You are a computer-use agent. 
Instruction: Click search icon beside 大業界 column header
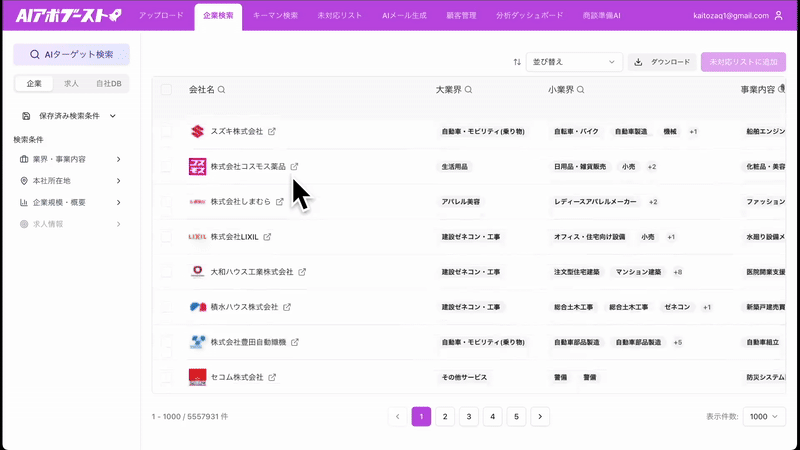click(468, 90)
